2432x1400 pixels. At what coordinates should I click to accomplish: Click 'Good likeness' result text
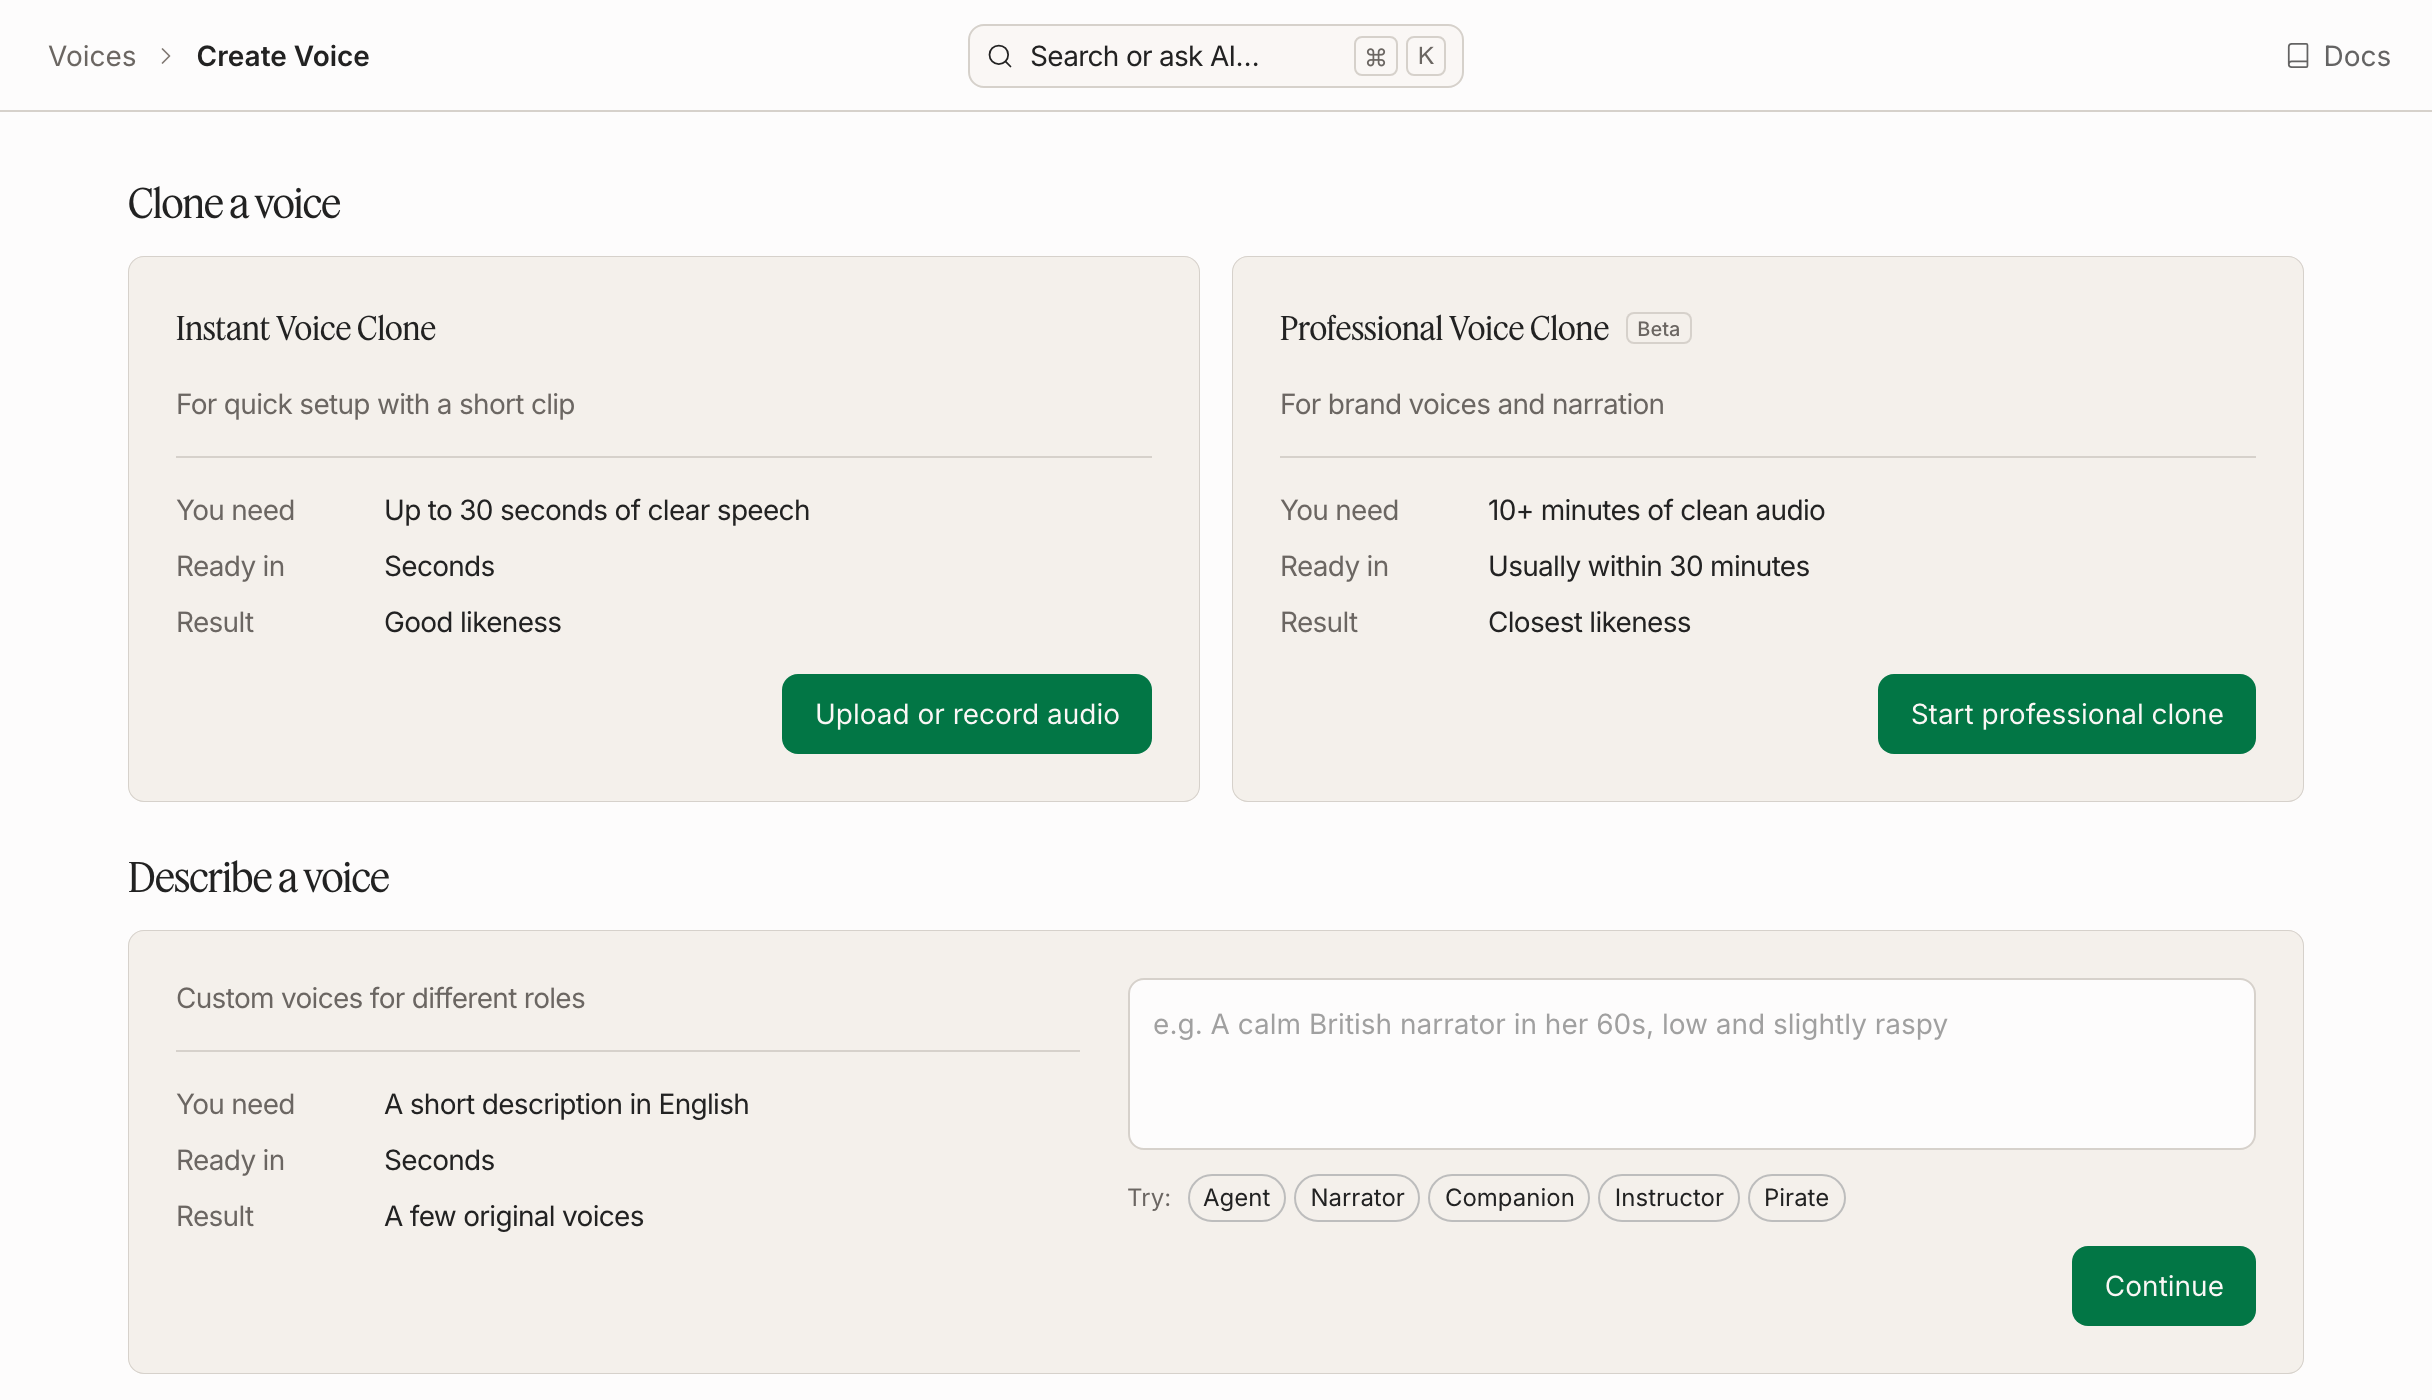click(x=473, y=622)
